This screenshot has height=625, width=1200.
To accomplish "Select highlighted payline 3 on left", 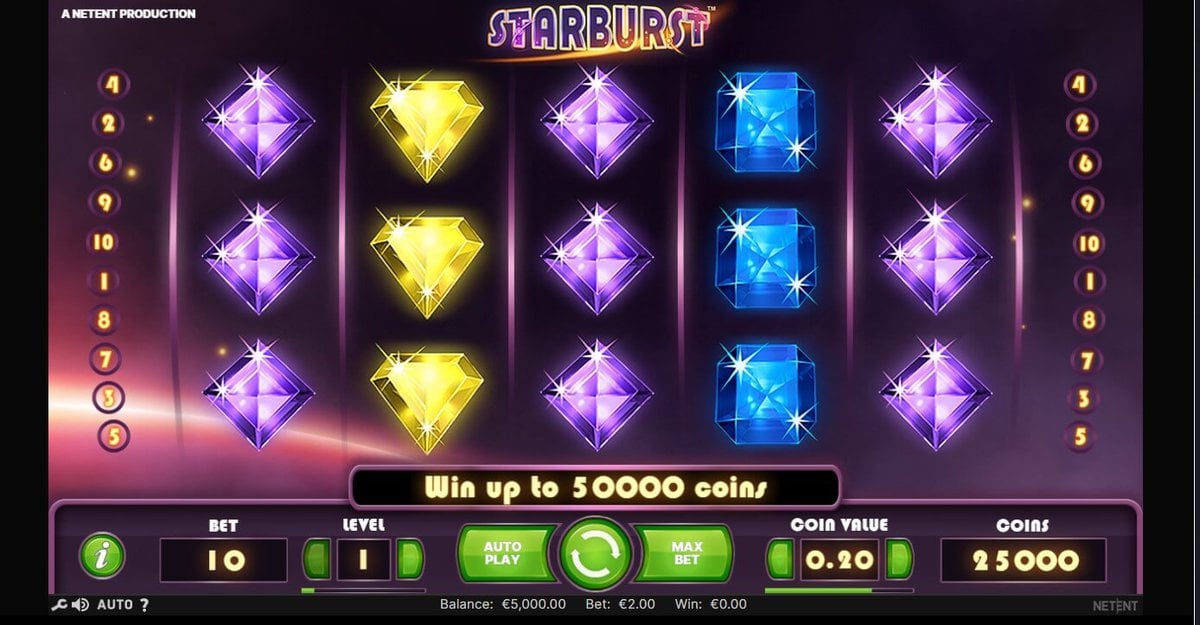I will click(108, 398).
